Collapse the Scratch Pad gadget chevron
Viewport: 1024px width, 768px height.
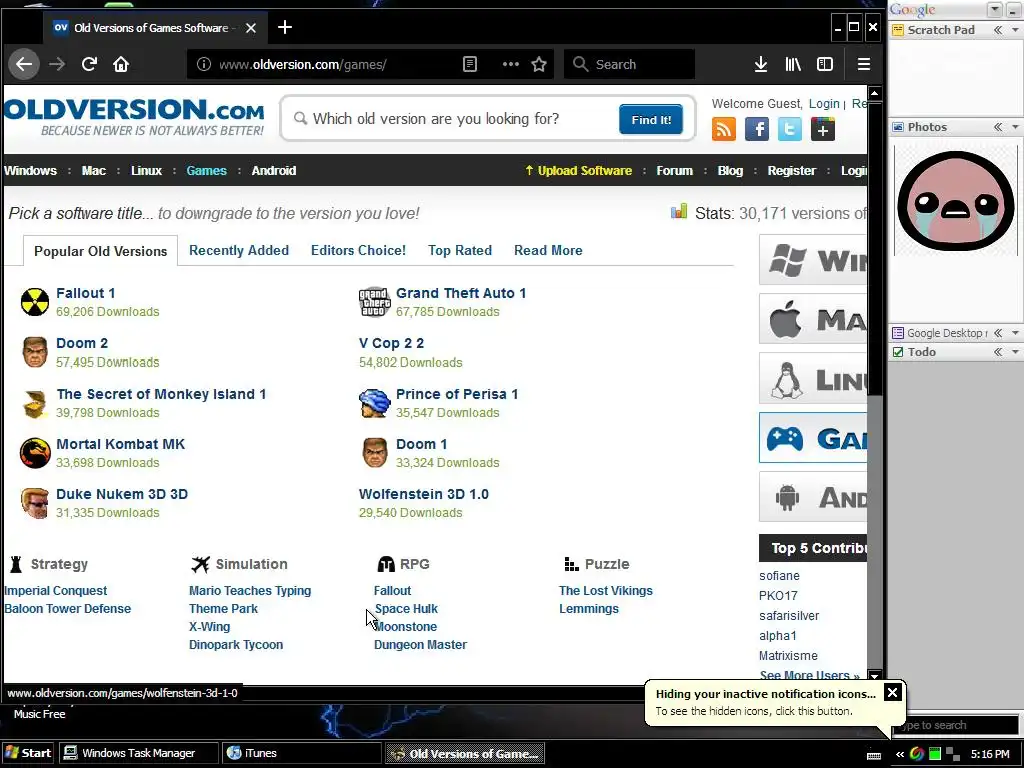click(x=998, y=30)
